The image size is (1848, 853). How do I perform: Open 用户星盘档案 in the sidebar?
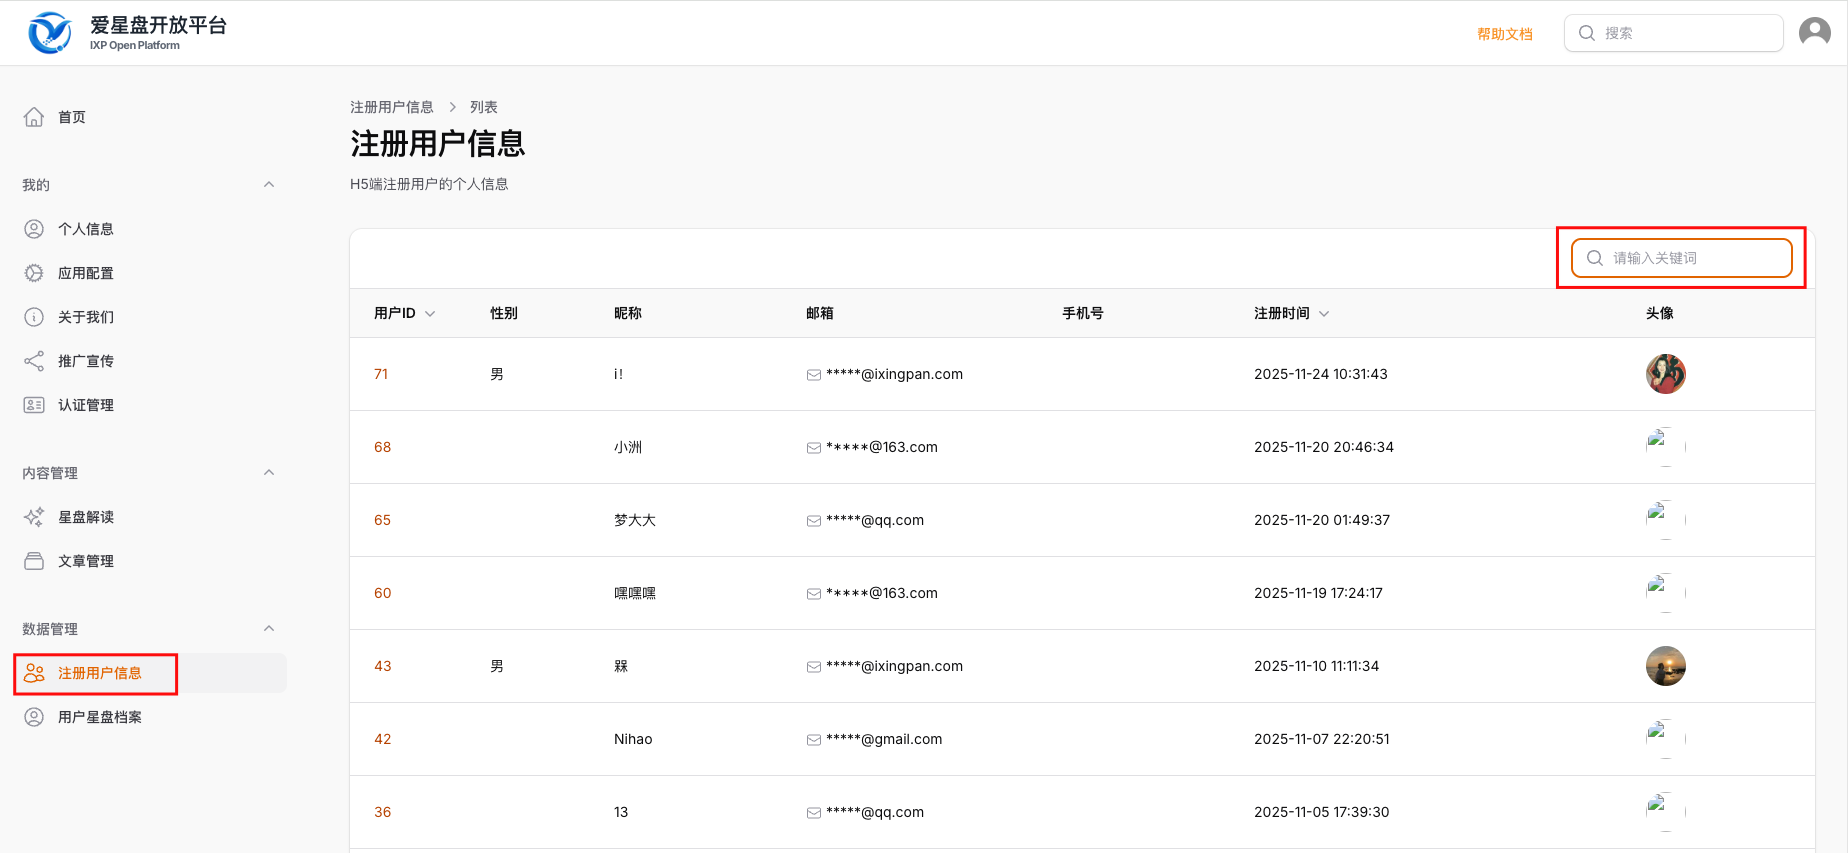[x=99, y=717]
